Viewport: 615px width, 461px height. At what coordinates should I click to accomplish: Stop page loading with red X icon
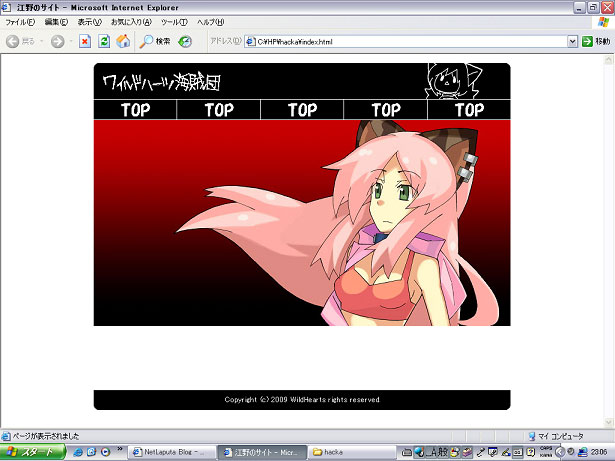point(85,41)
